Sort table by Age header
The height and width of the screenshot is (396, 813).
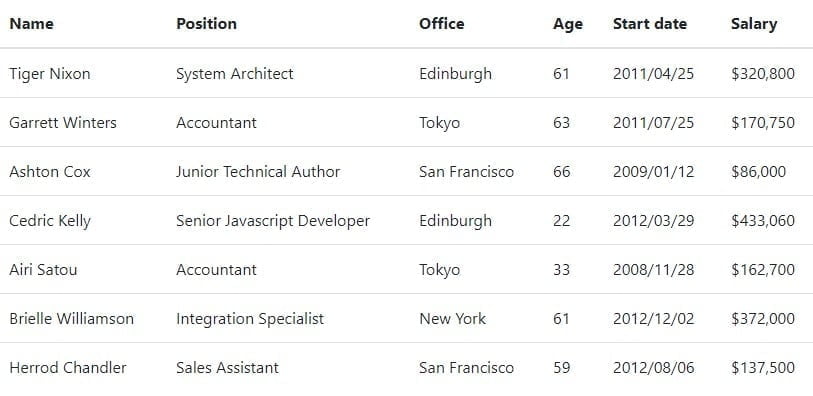tap(568, 24)
